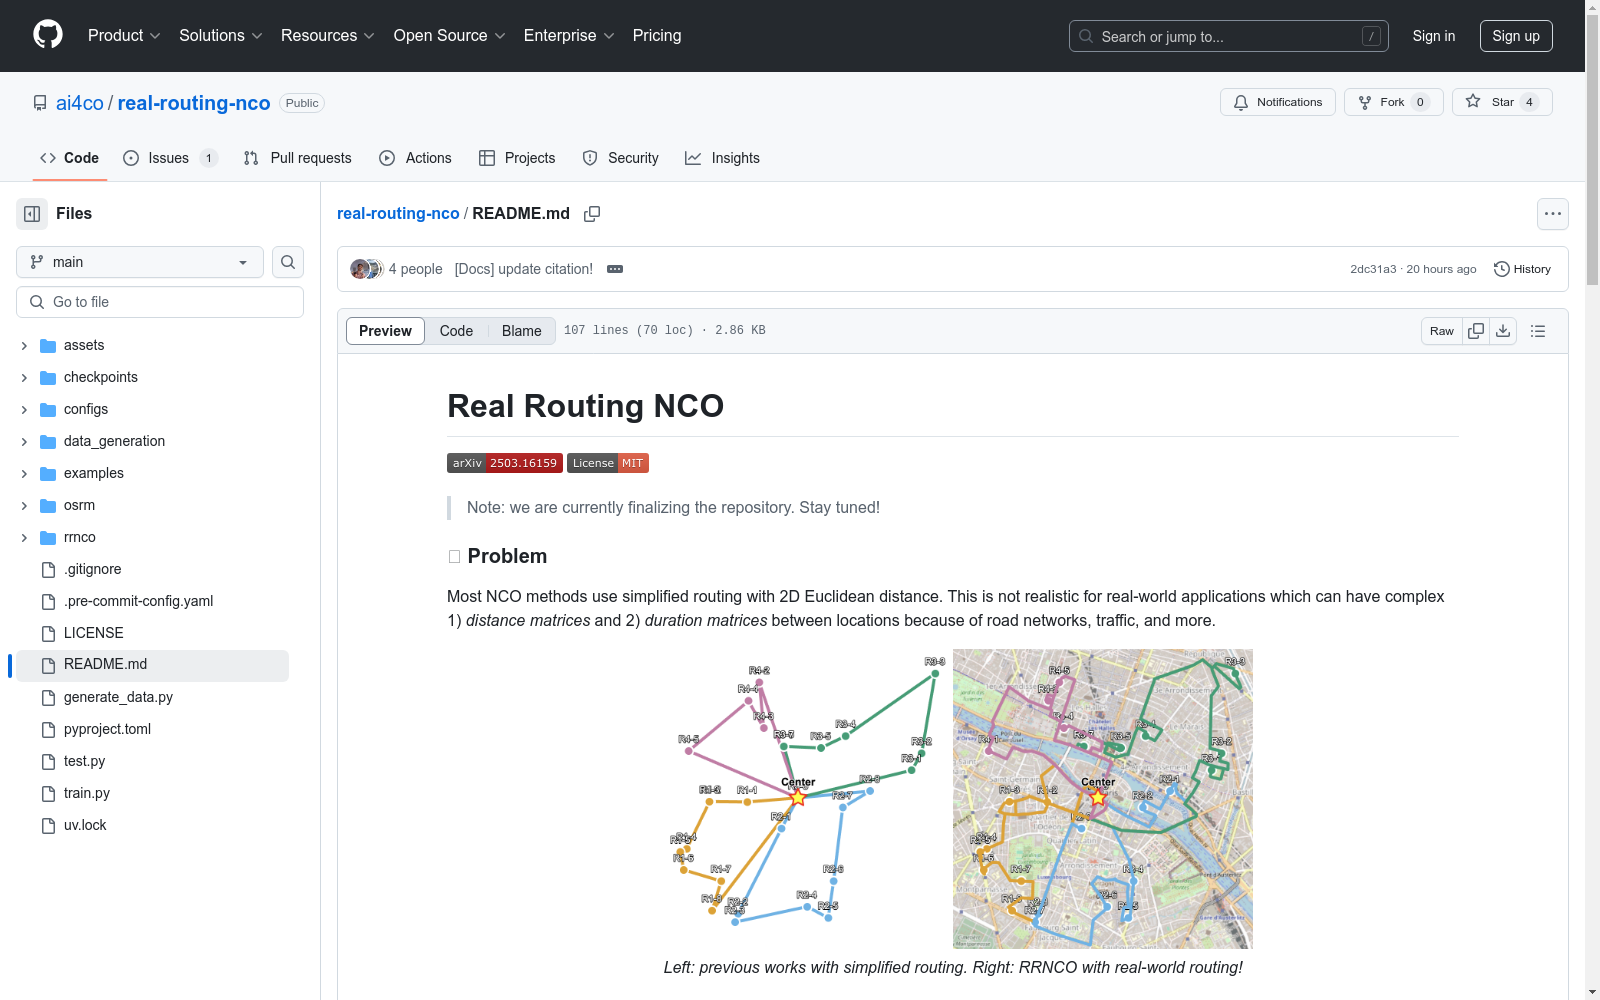Open the README outline icon
This screenshot has height=1000, width=1600.
1537,330
